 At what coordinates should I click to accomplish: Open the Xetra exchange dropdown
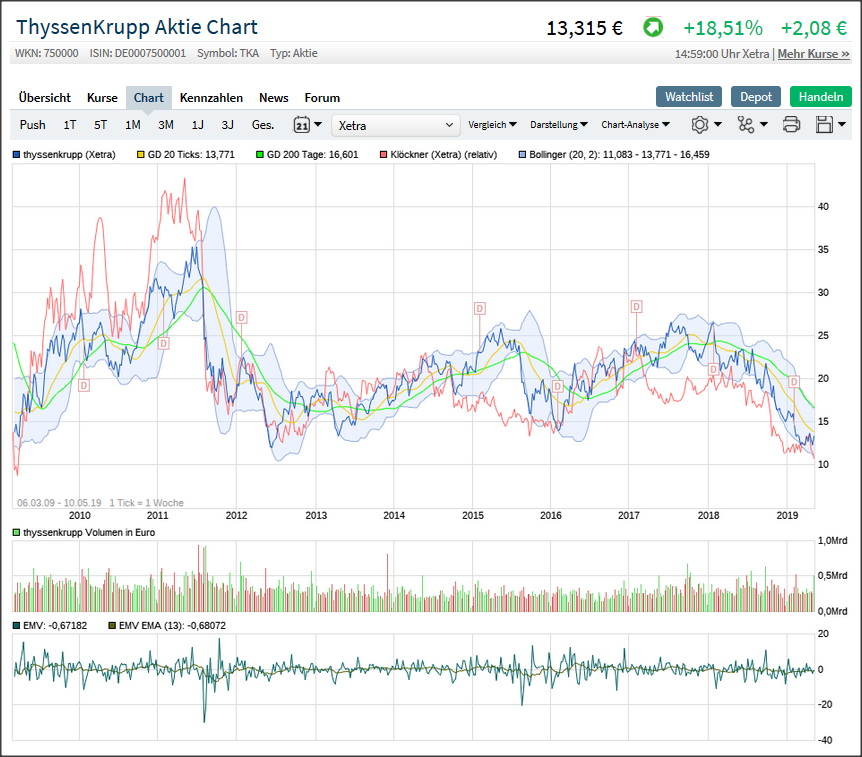[x=396, y=125]
